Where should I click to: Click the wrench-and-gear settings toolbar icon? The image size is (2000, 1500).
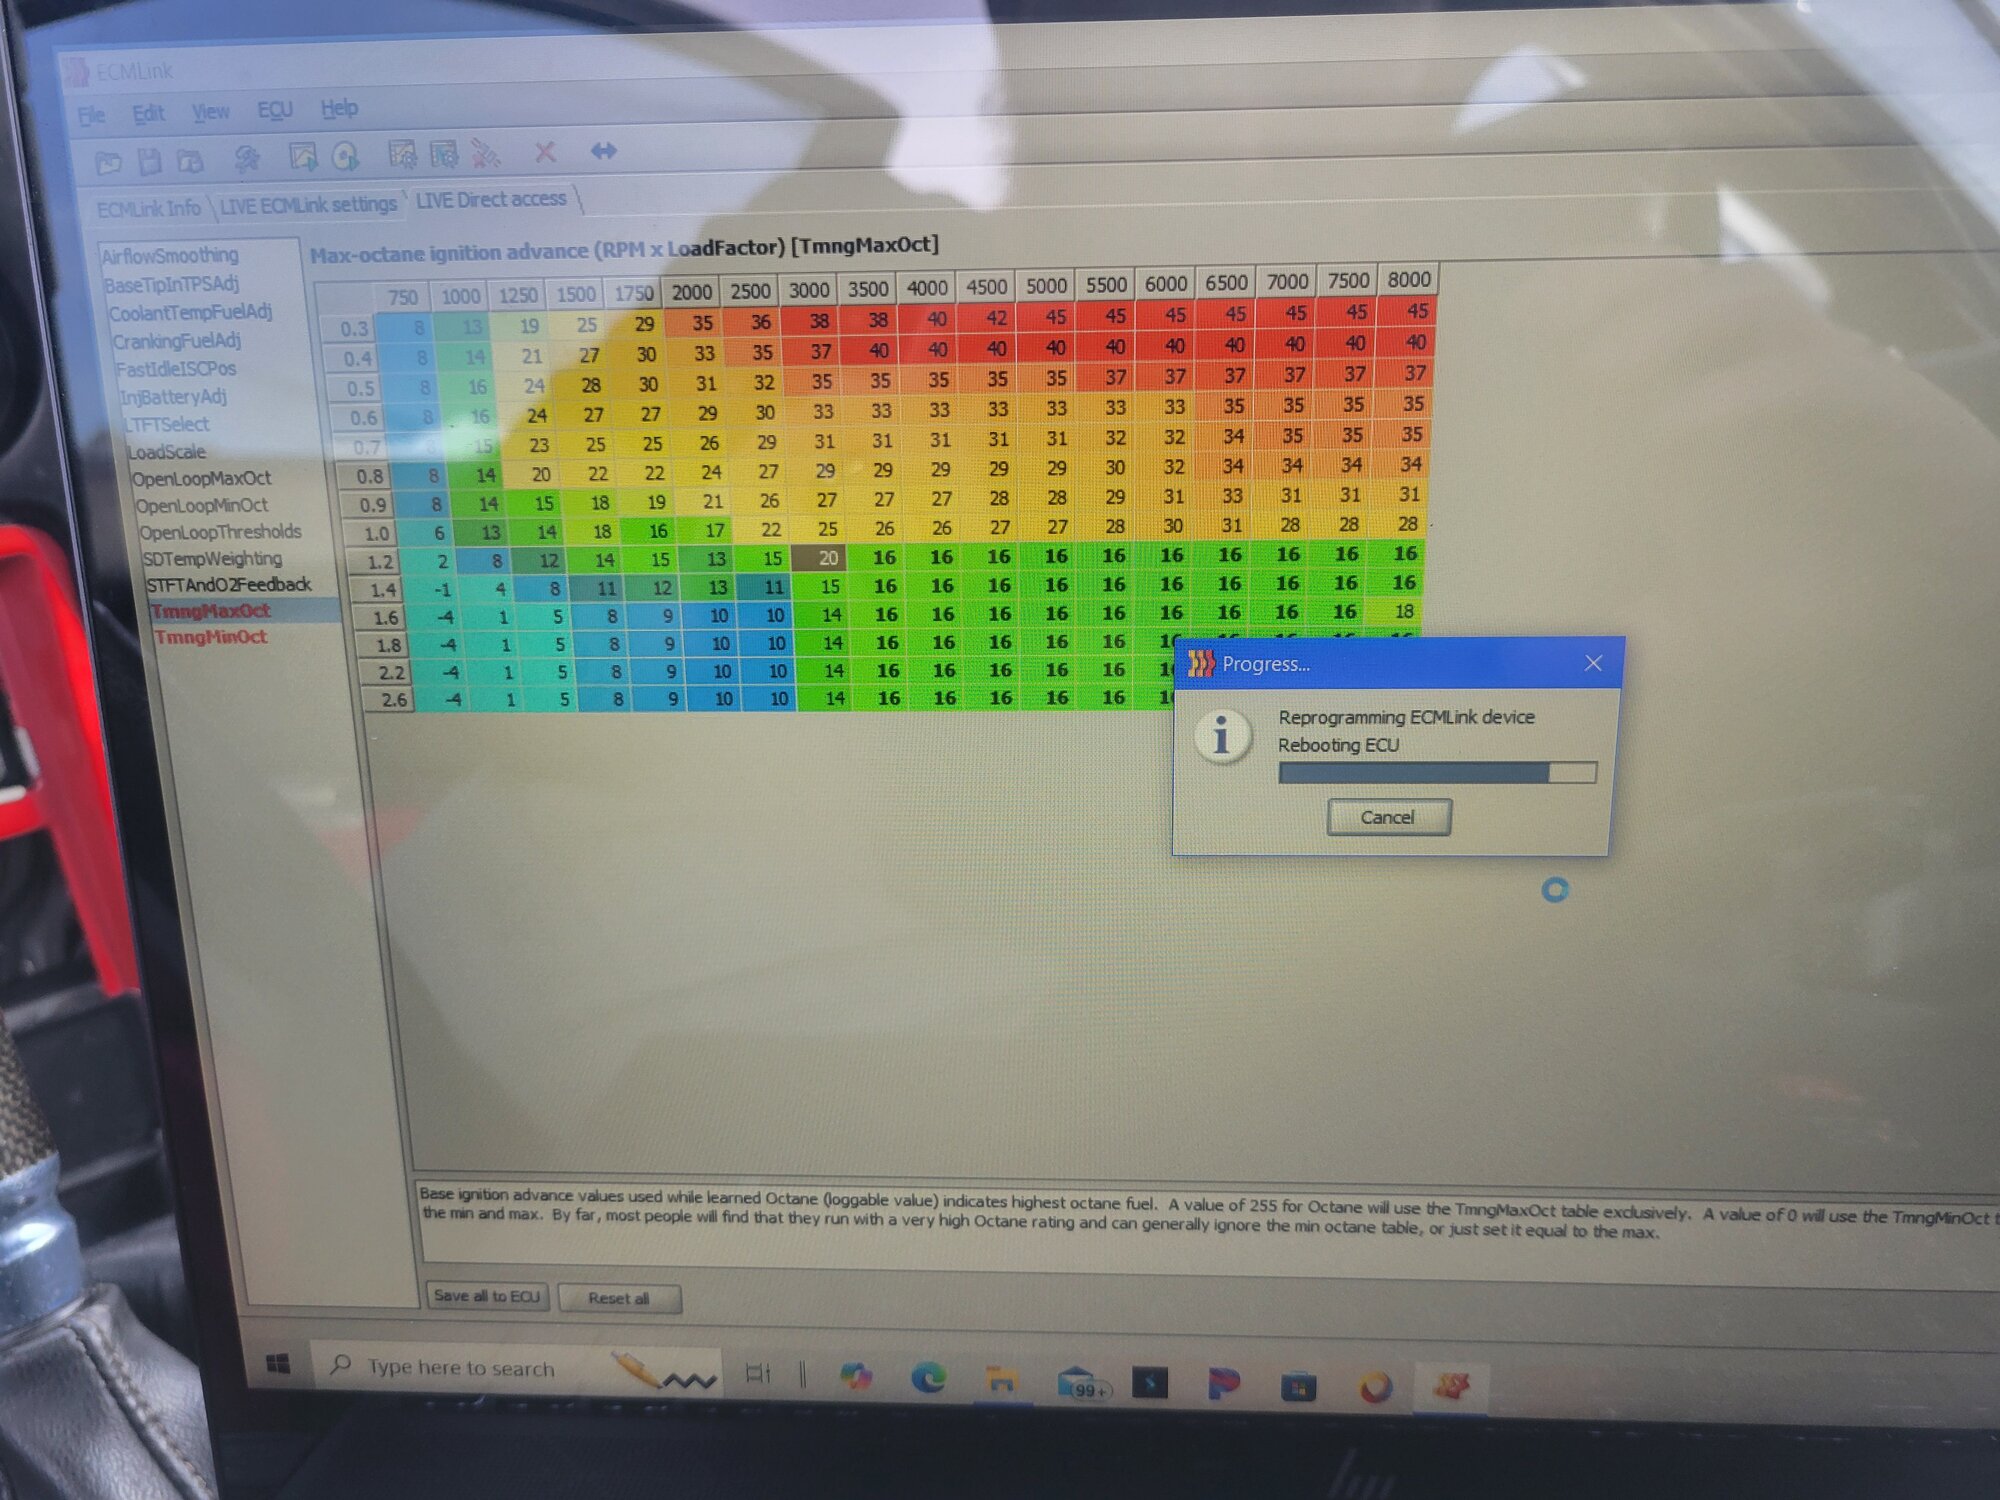(246, 158)
